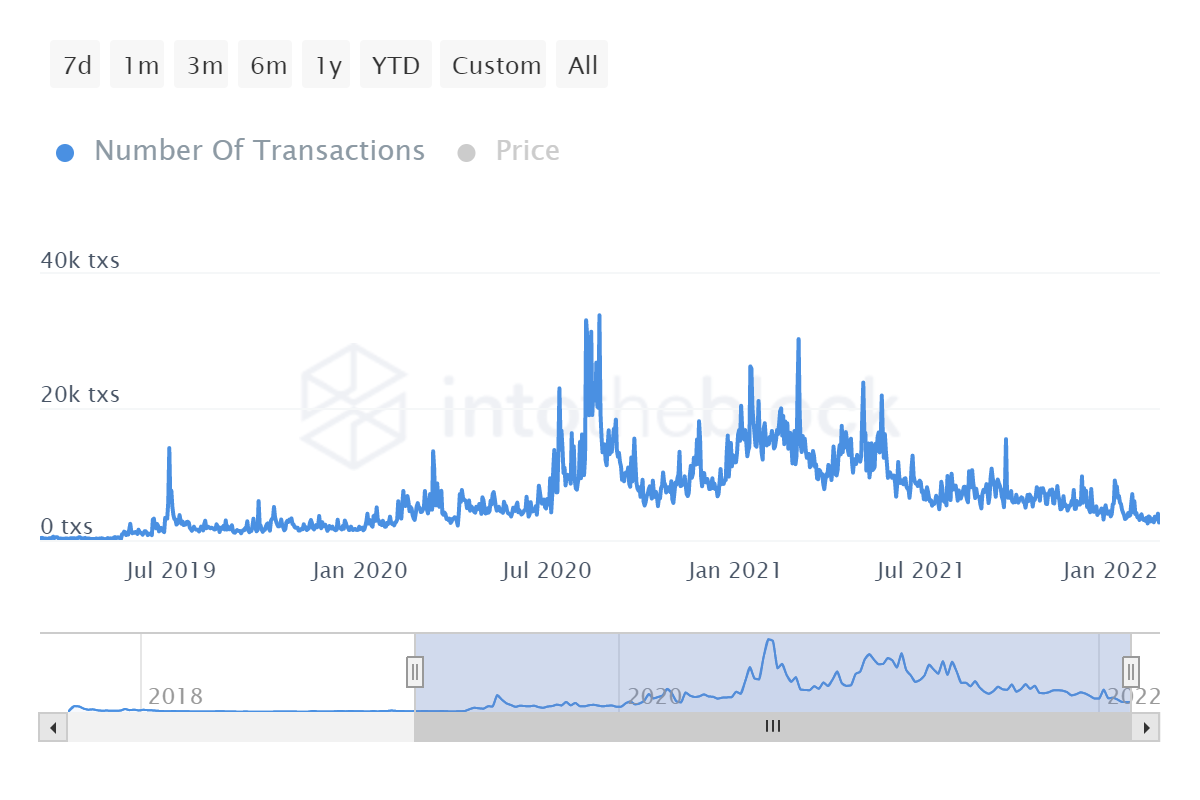Toggle the Price series
Viewport: 1200px width, 800px height.
527,151
